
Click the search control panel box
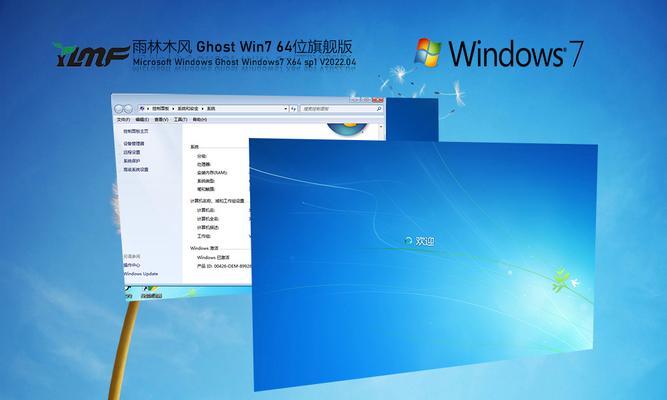(342, 109)
